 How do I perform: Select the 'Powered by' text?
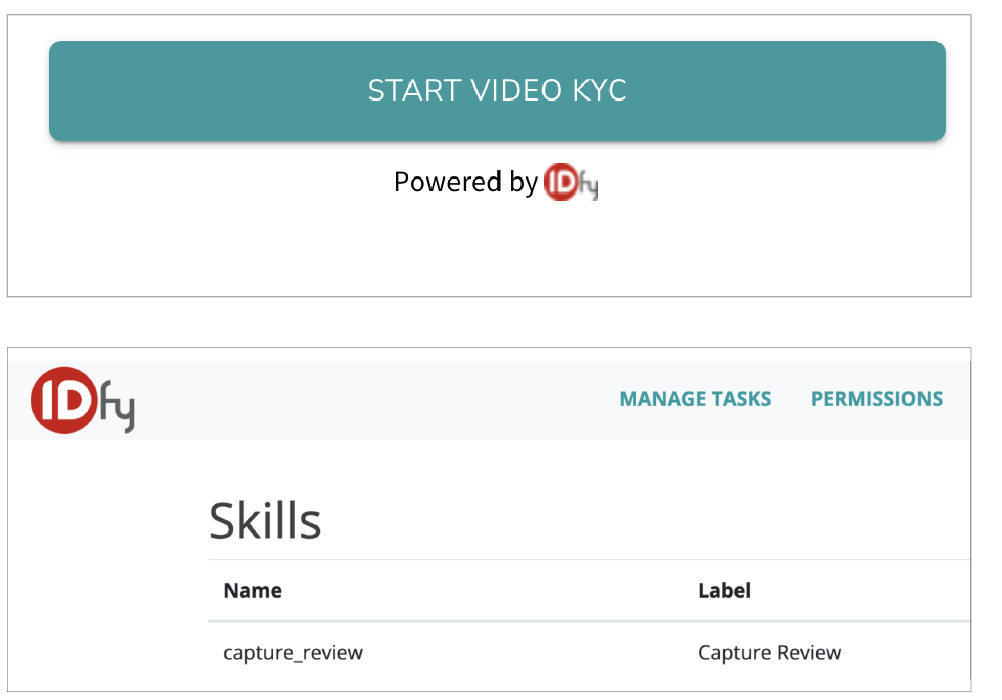pos(465,182)
